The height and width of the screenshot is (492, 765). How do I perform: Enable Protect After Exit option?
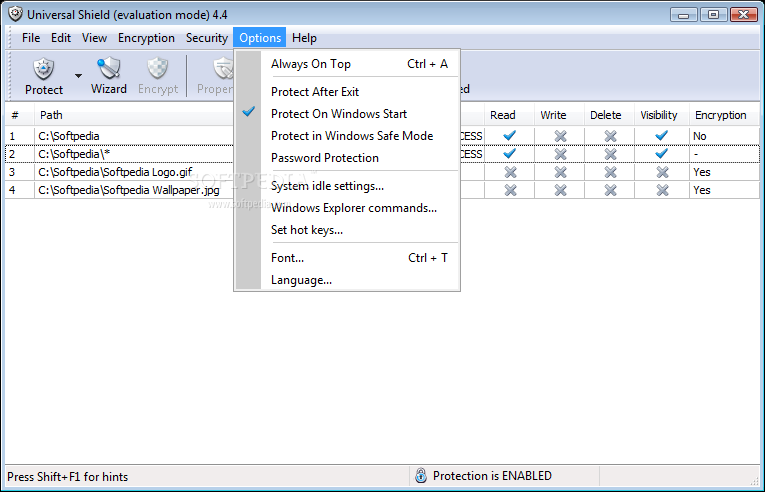[x=347, y=92]
